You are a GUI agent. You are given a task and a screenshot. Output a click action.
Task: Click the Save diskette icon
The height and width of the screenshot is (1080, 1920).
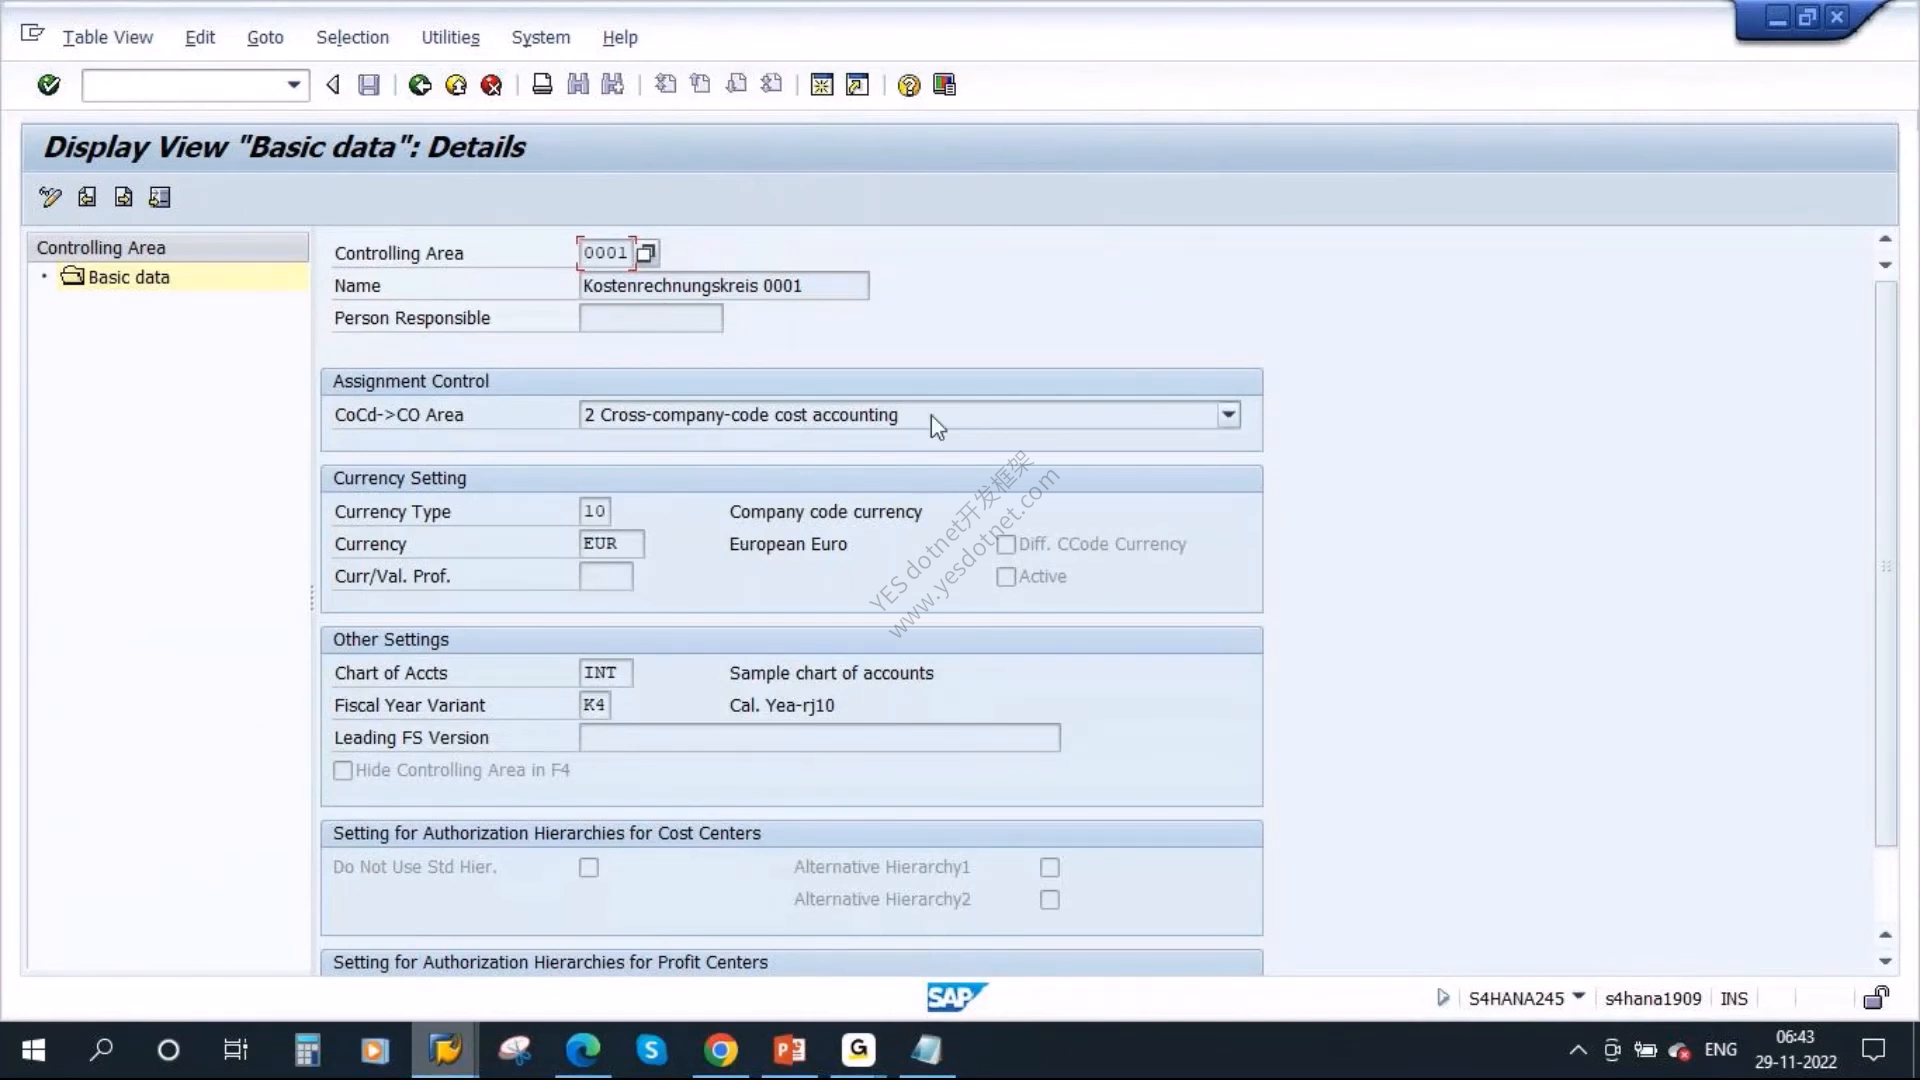click(369, 85)
